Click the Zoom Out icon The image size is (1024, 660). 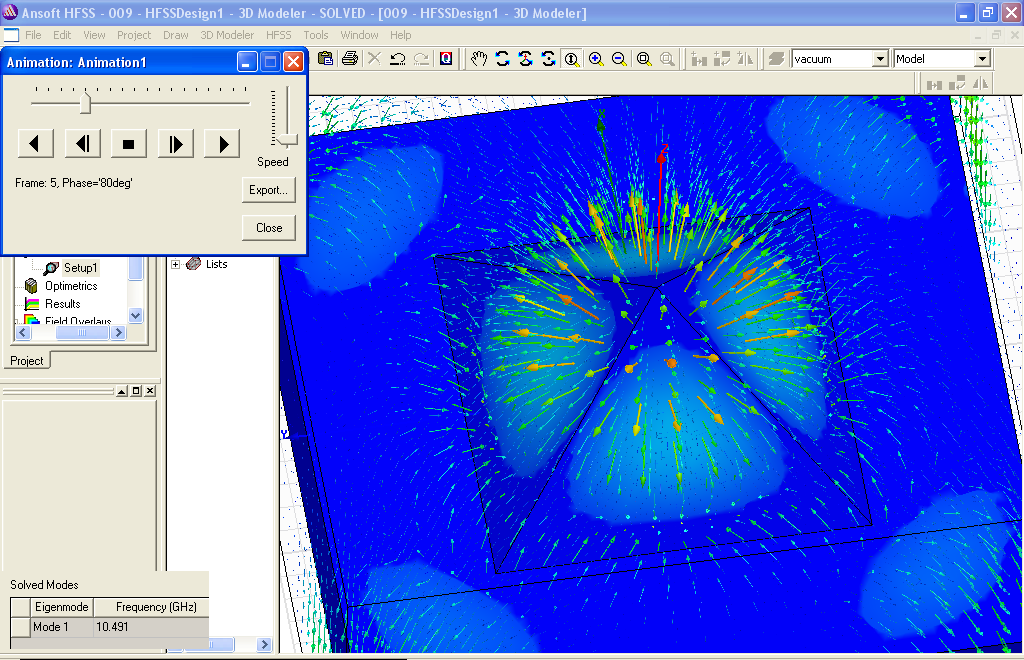tap(619, 59)
